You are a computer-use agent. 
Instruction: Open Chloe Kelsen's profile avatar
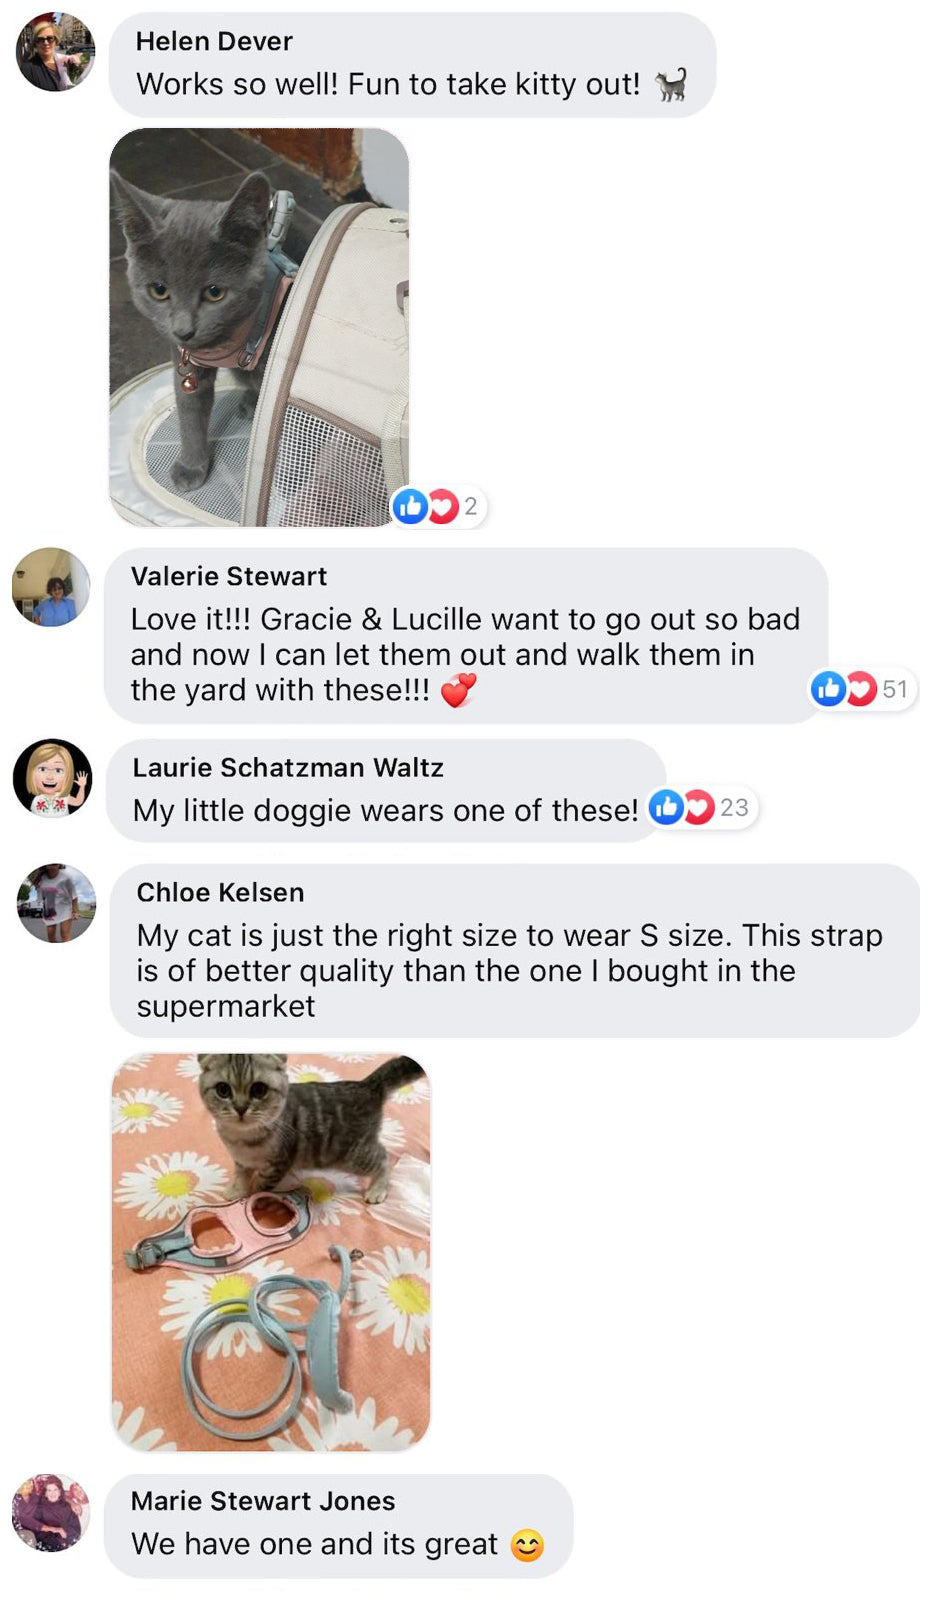coord(56,903)
